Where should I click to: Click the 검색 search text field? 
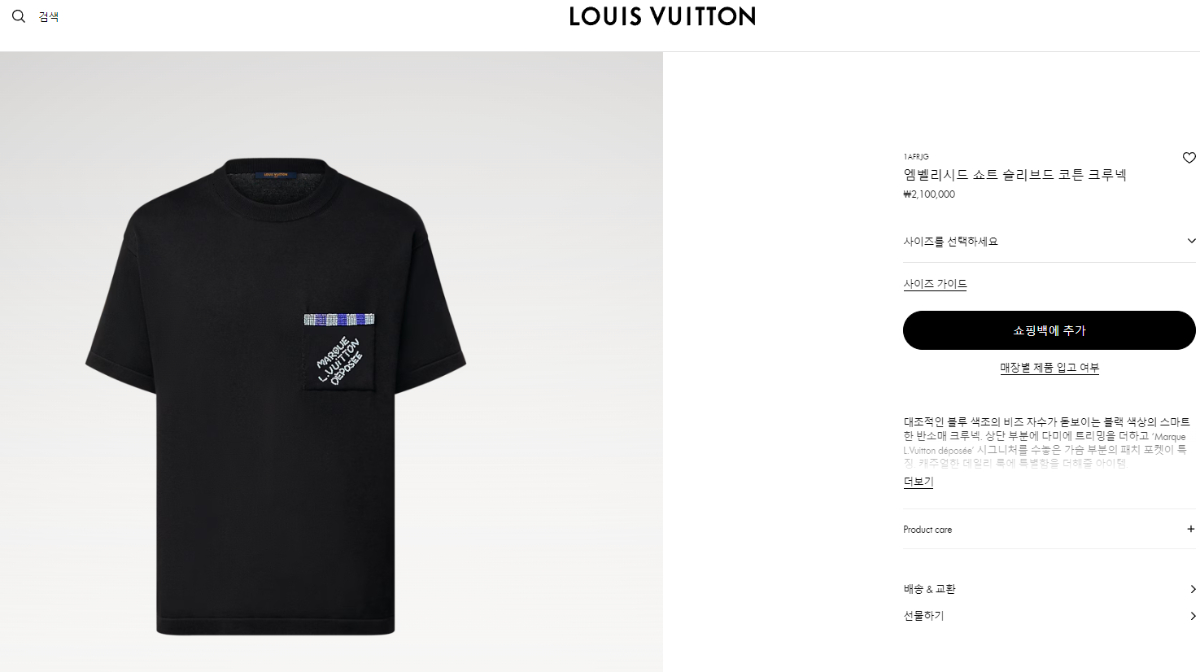point(49,17)
